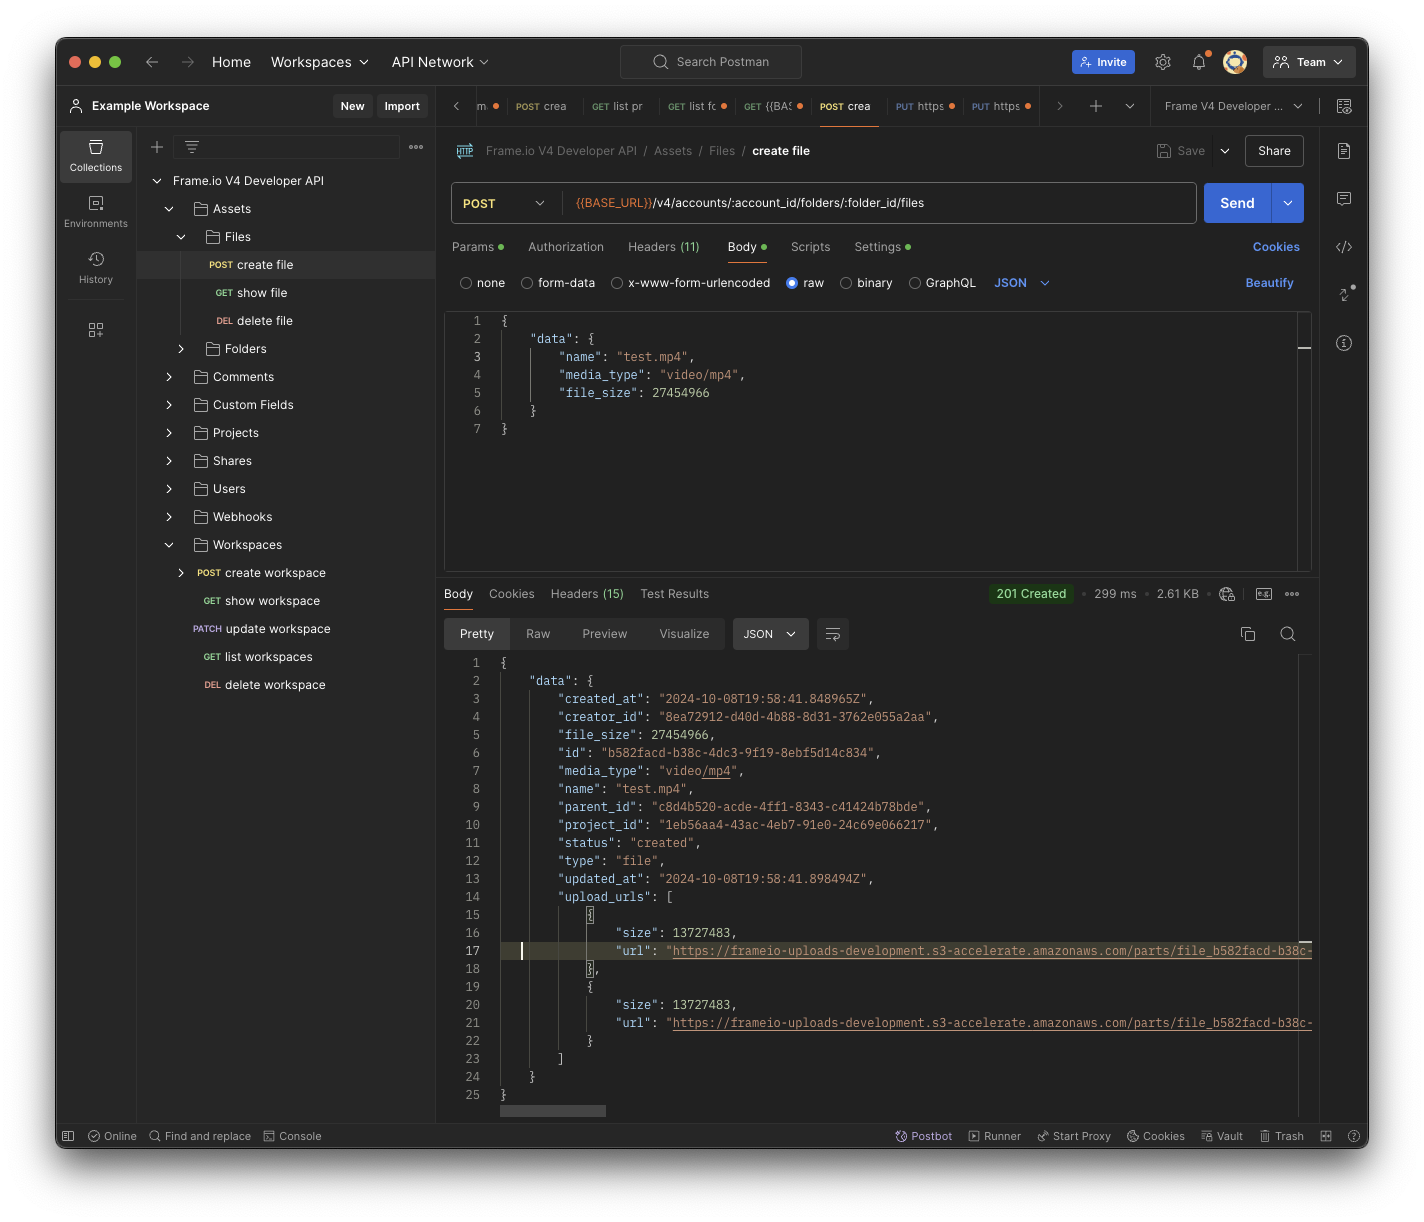Switch to the Authorization tab
Viewport: 1424px width, 1222px height.
click(x=565, y=247)
